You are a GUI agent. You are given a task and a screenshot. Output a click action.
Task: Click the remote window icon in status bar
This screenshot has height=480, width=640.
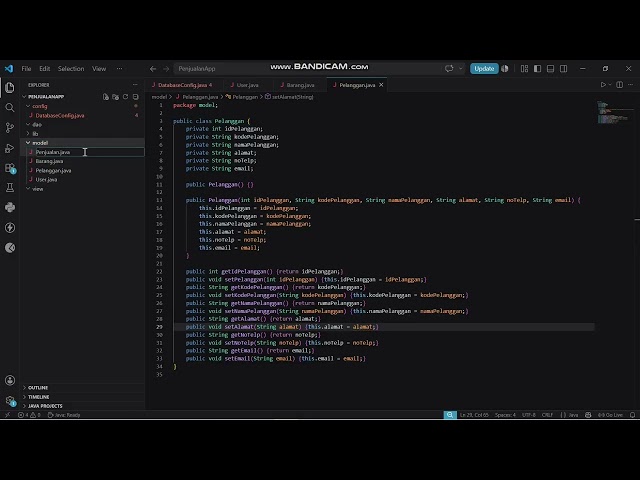tap(7, 415)
